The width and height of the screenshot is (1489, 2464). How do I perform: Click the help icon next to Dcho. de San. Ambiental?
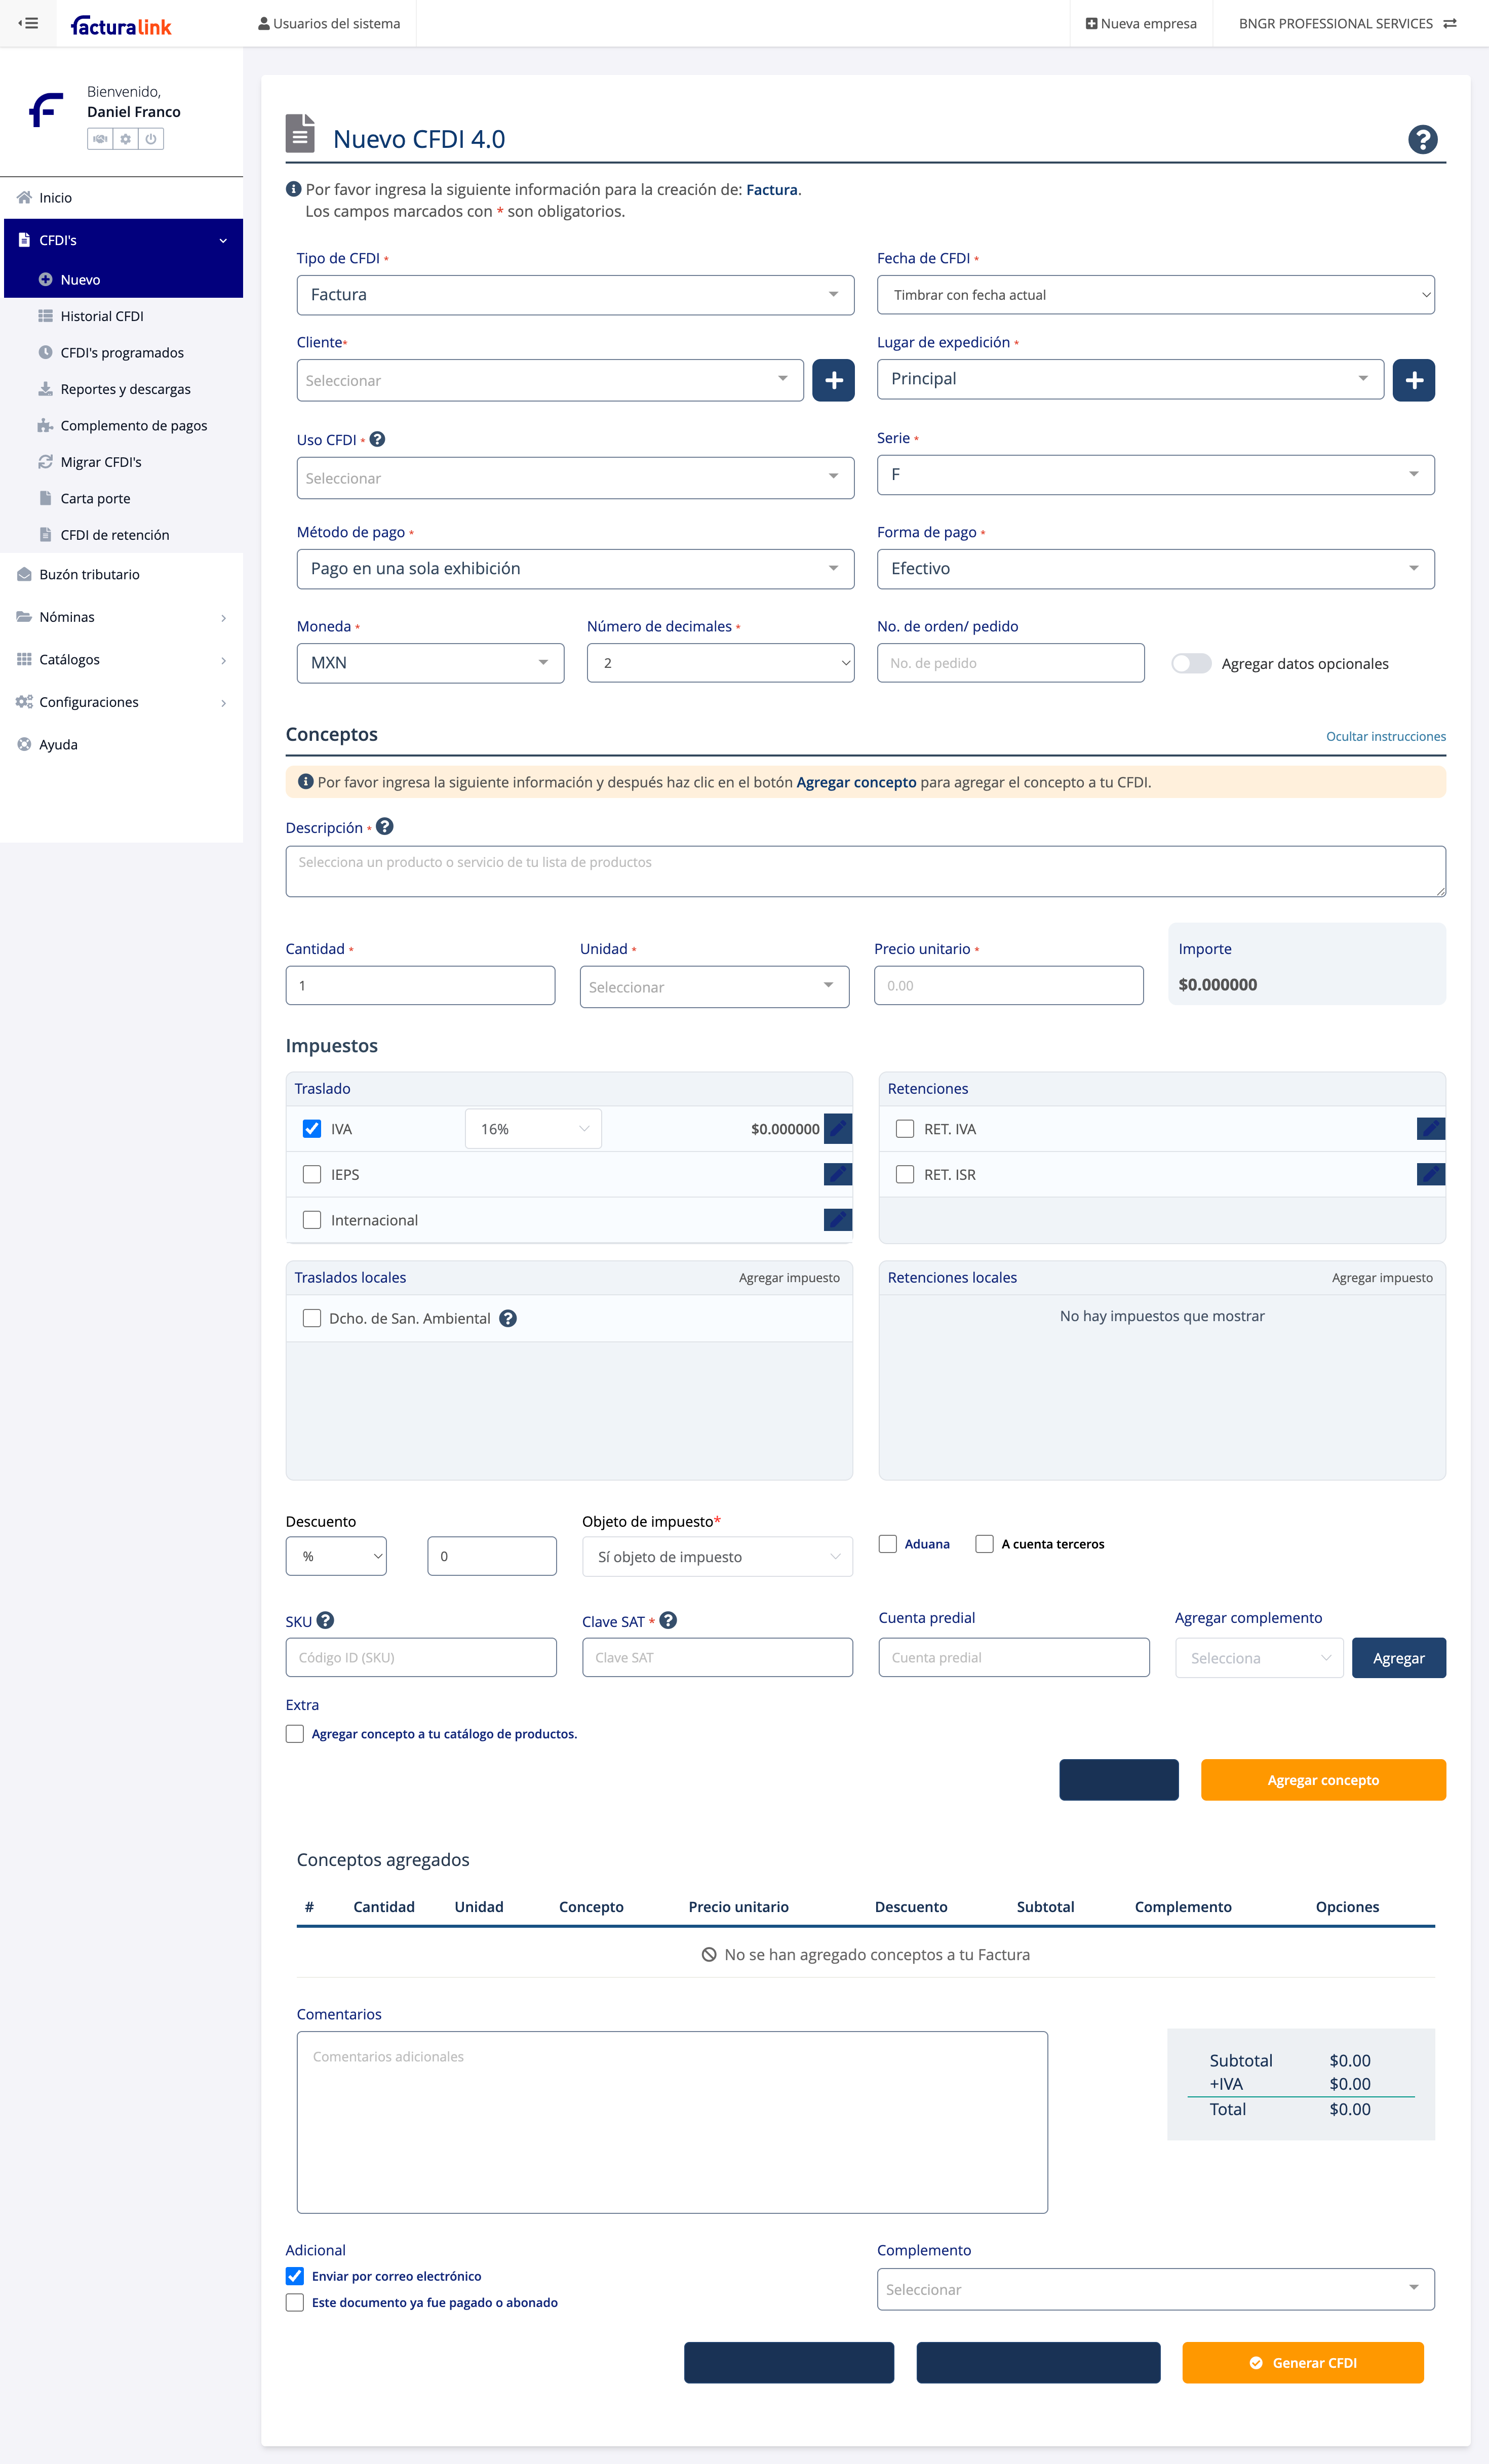point(508,1318)
